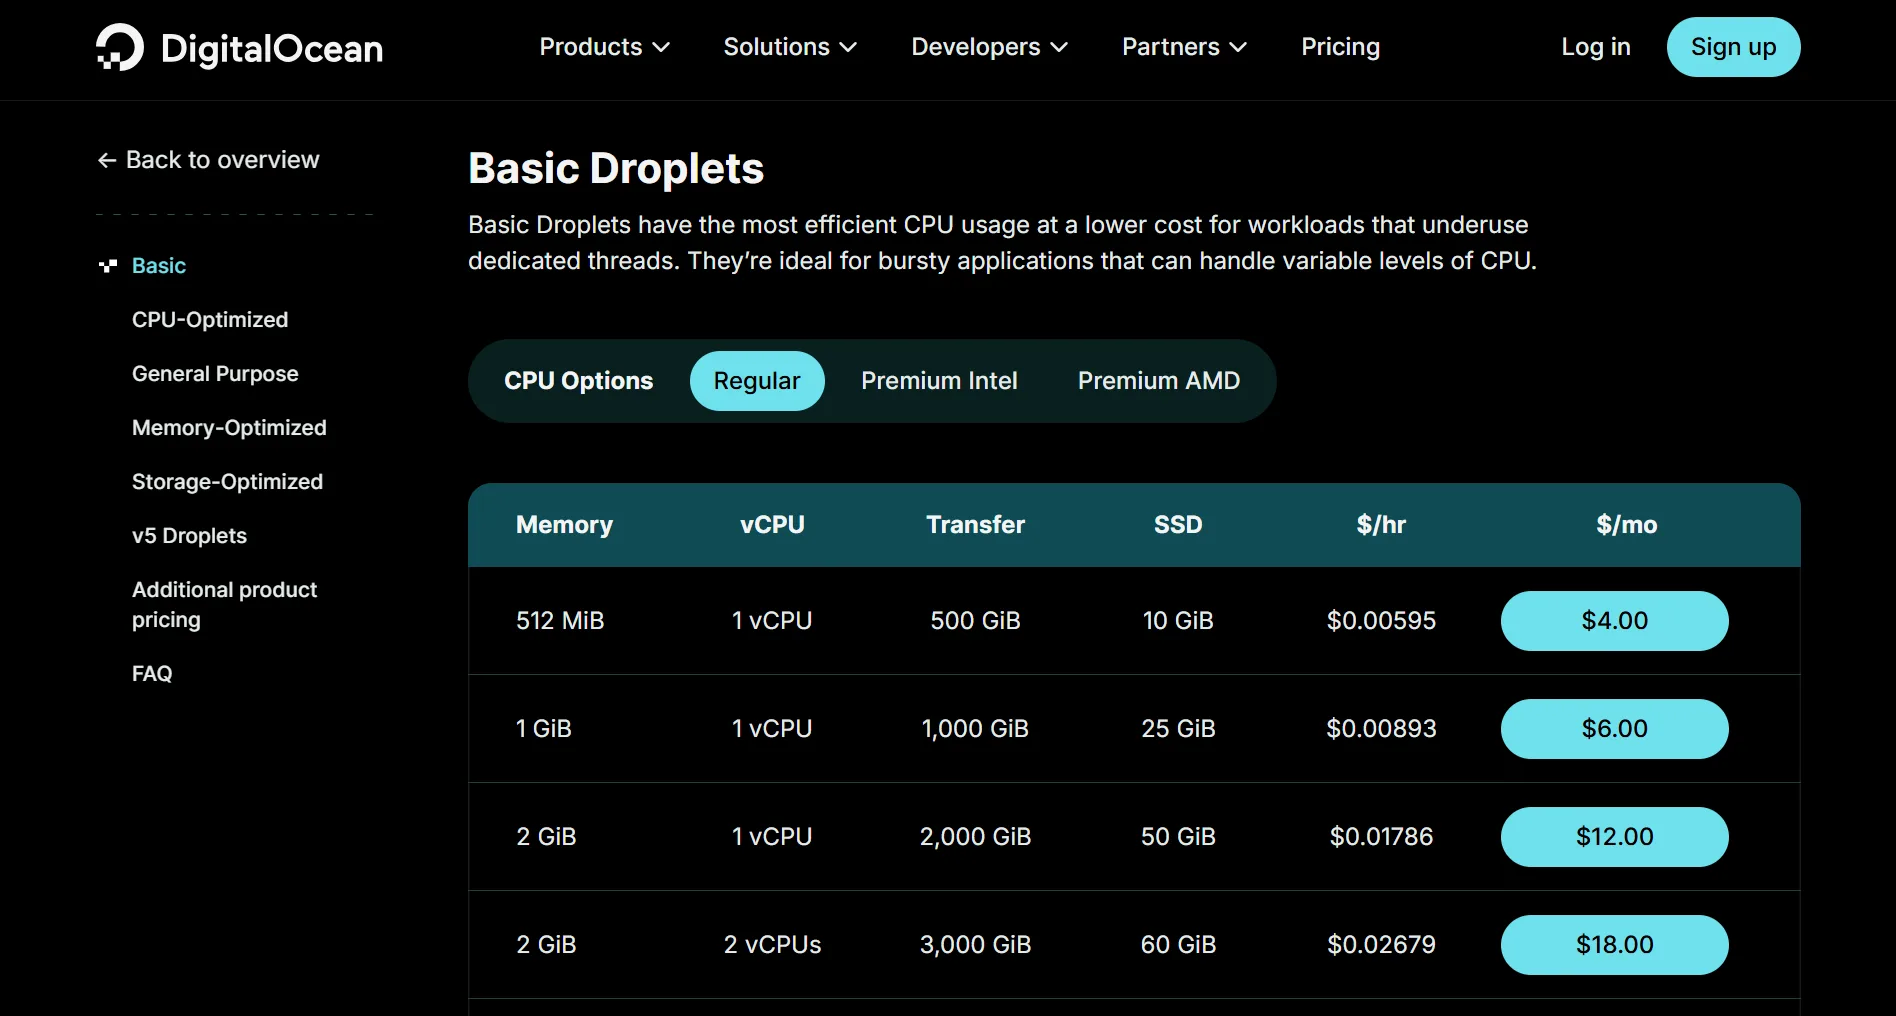The image size is (1896, 1016).
Task: Click the 2,000 GiB transfer value
Action: click(975, 837)
